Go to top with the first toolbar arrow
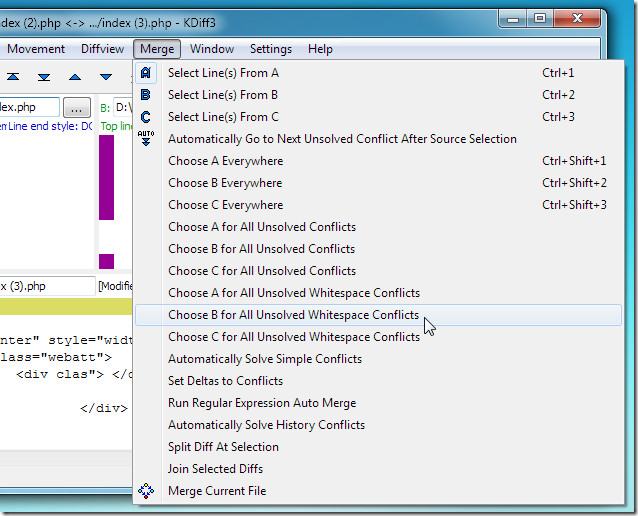 [13, 77]
